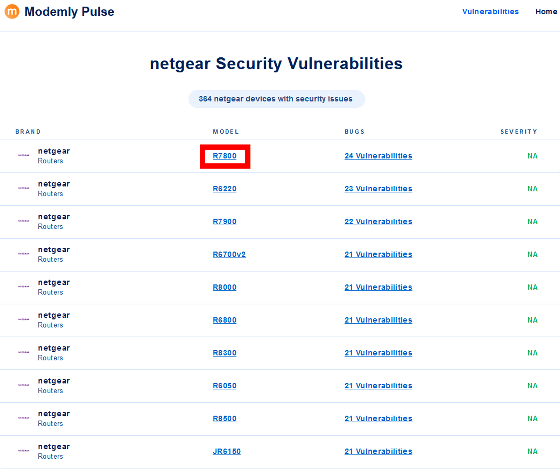The image size is (560, 473).
Task: Click the netgear brand logo in R7800 row
Action: 24,155
